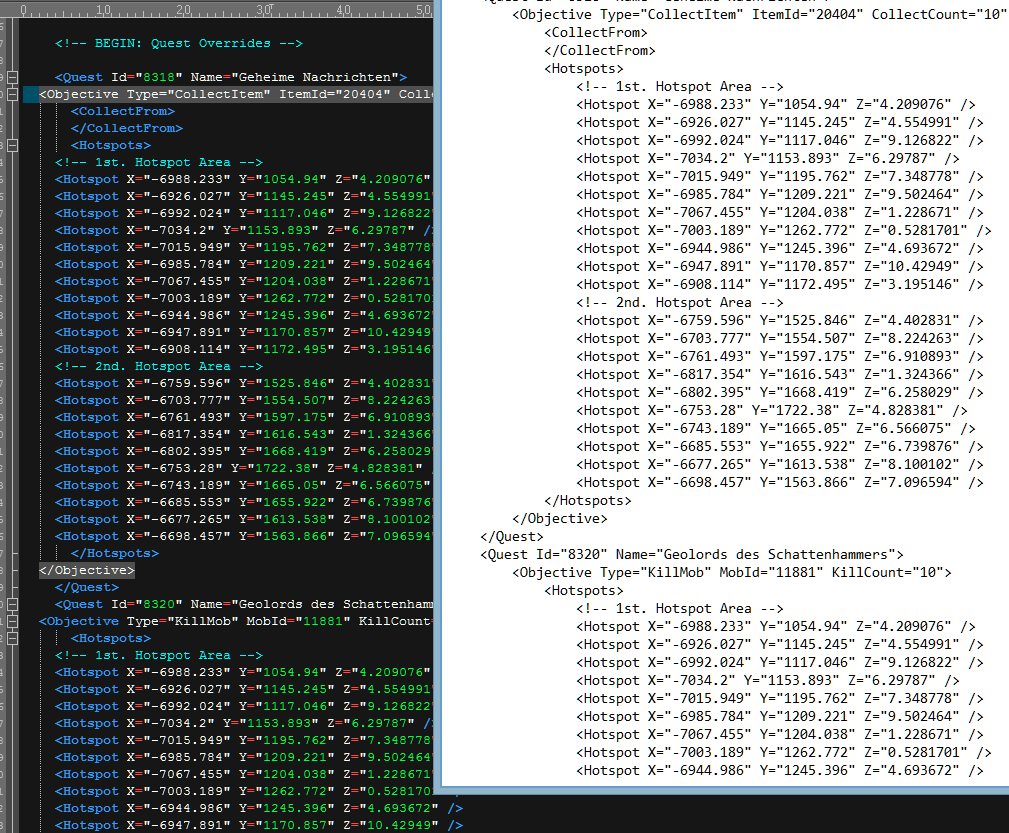Click closing Quest tag in dark editor
The height and width of the screenshot is (833, 1009).
point(86,587)
